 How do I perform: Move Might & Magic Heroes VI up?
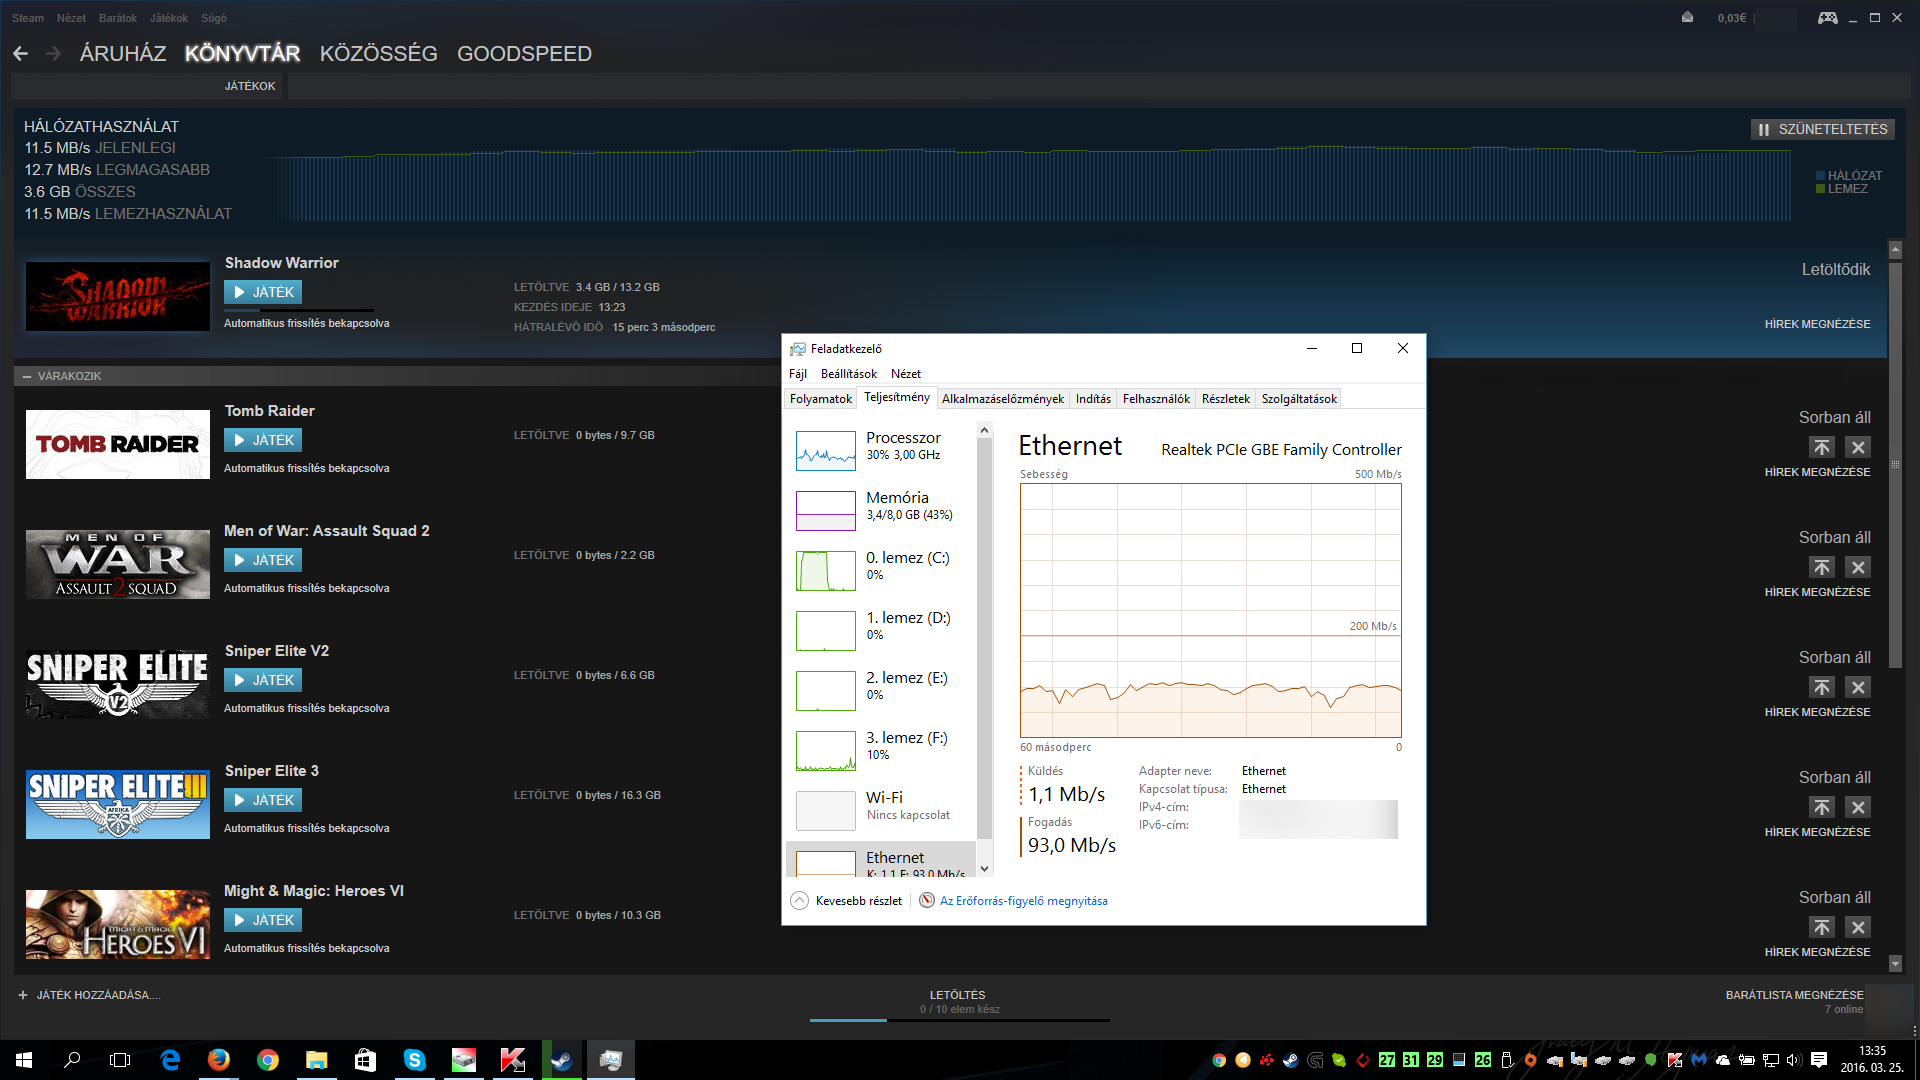click(1822, 927)
